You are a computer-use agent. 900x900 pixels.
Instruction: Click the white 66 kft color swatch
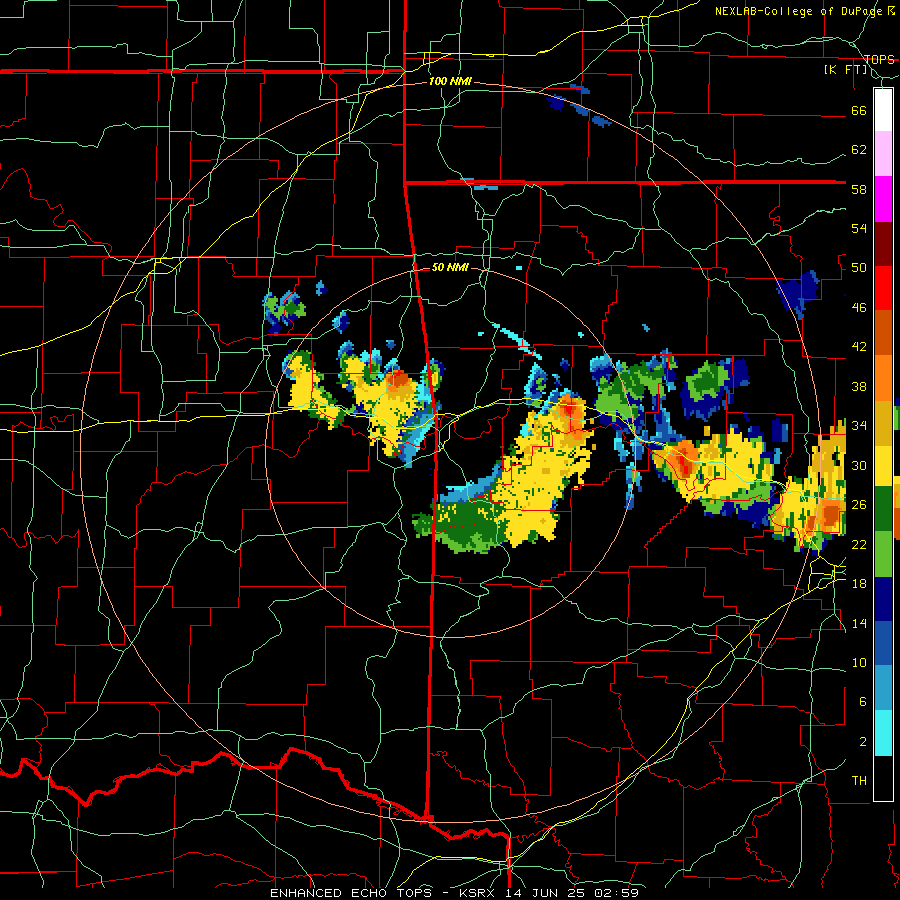coord(883,110)
